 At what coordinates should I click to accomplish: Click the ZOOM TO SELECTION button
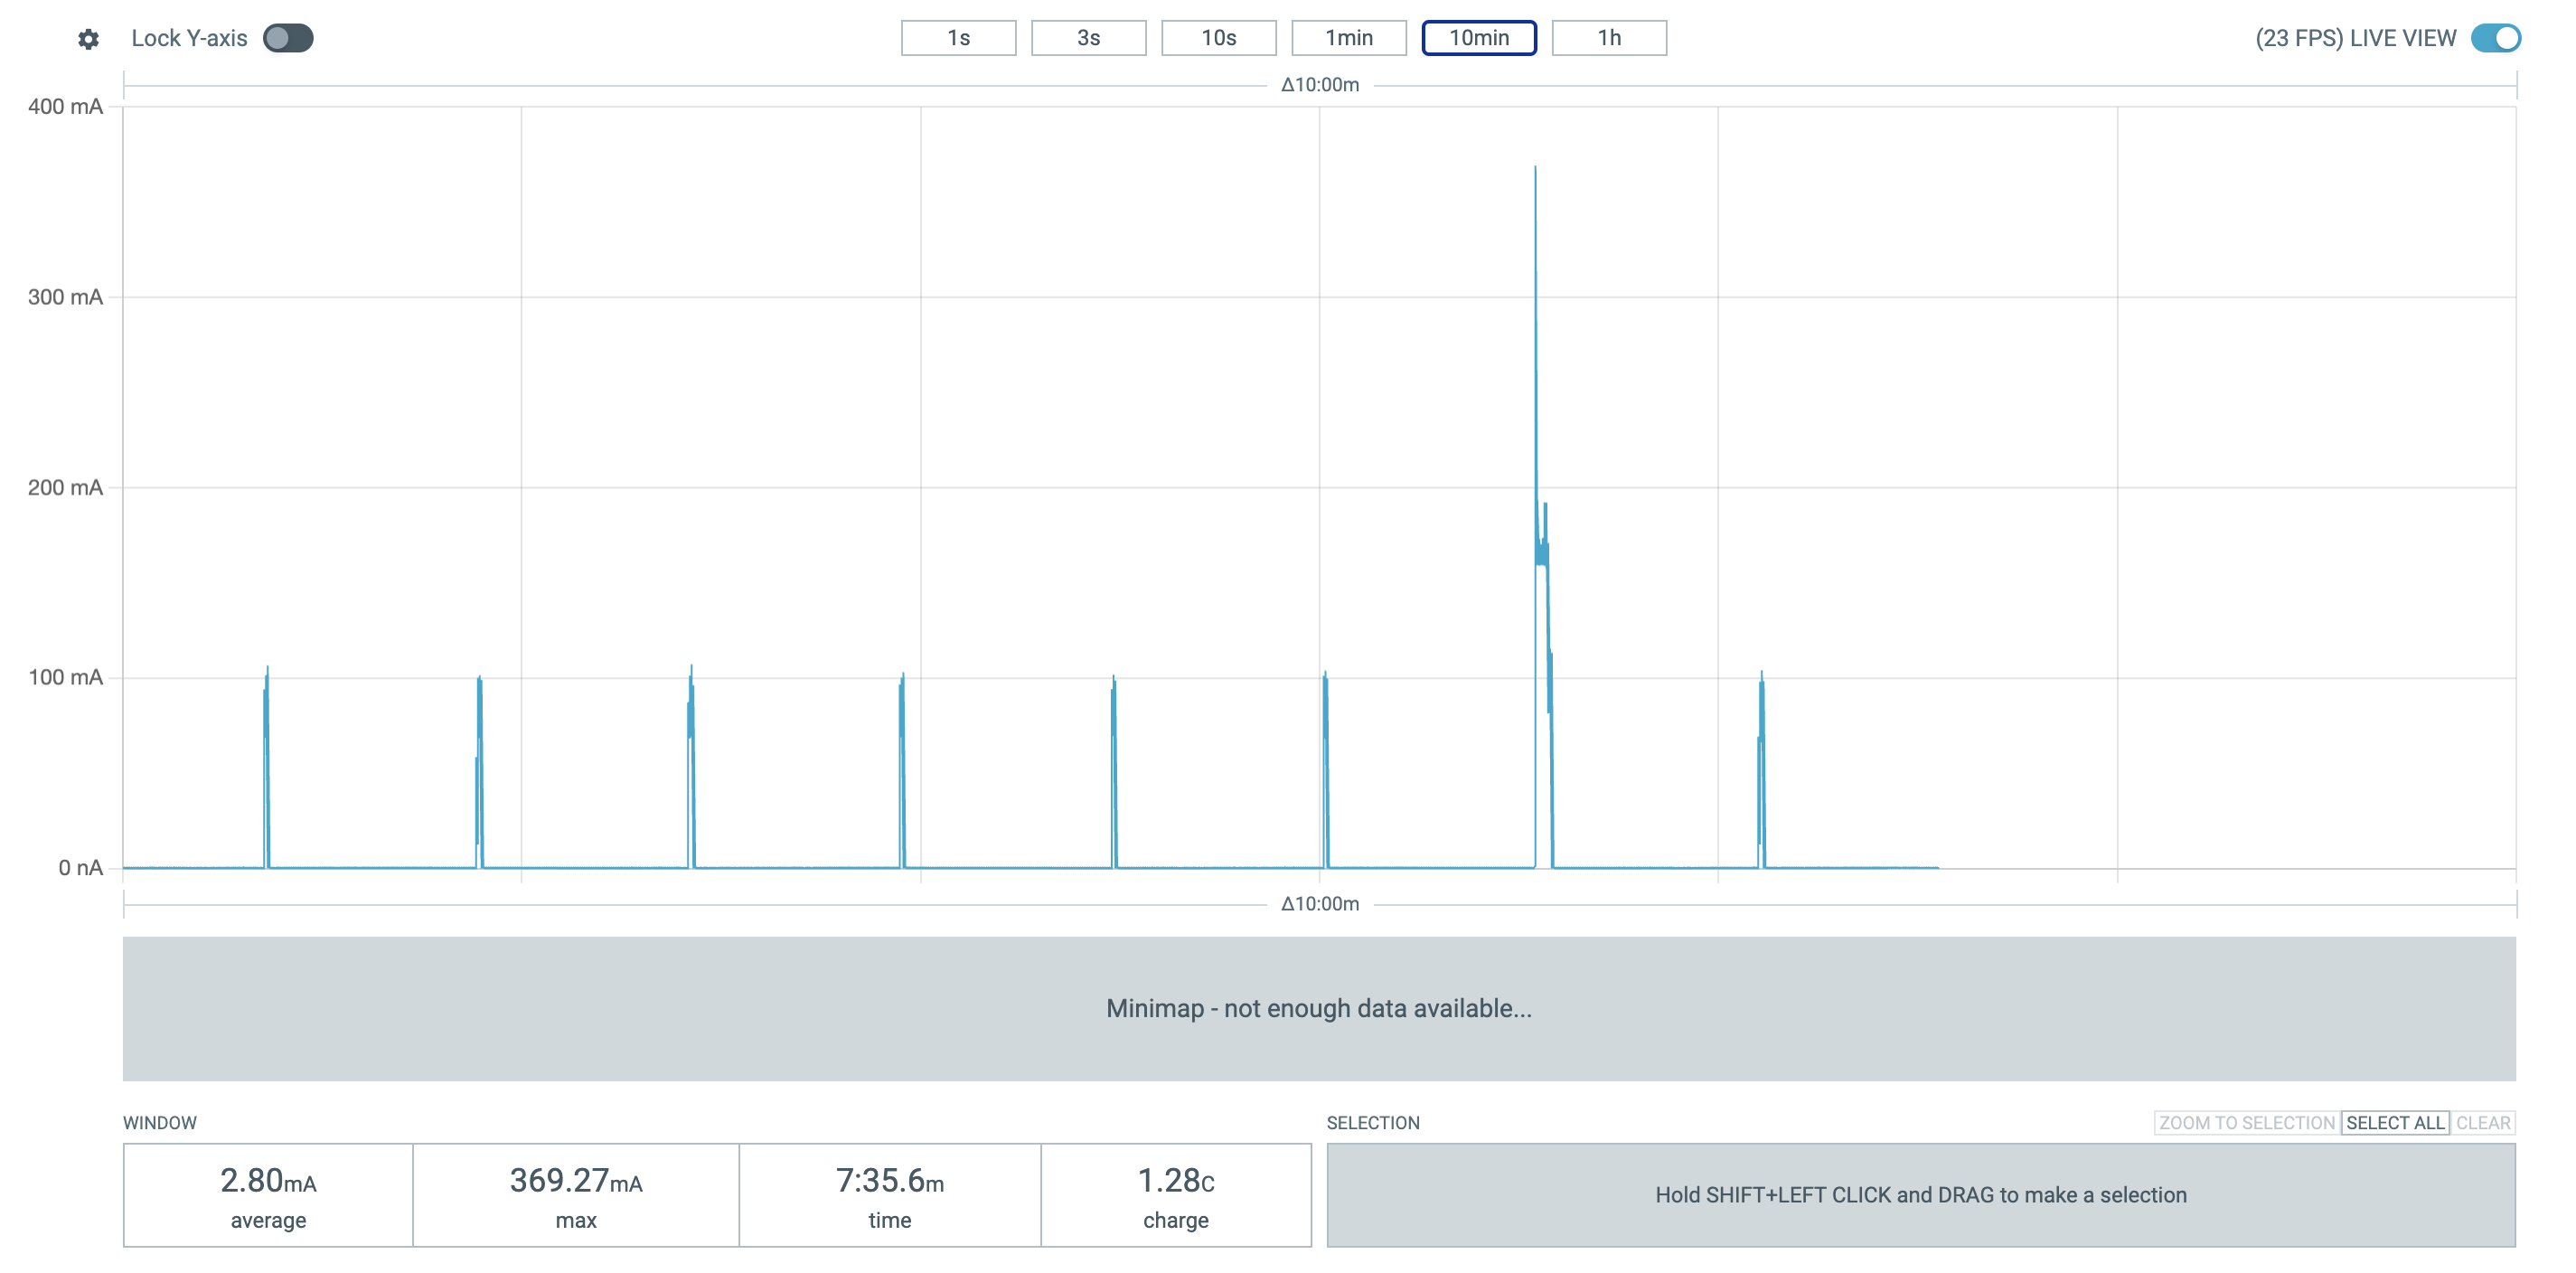point(2245,1122)
